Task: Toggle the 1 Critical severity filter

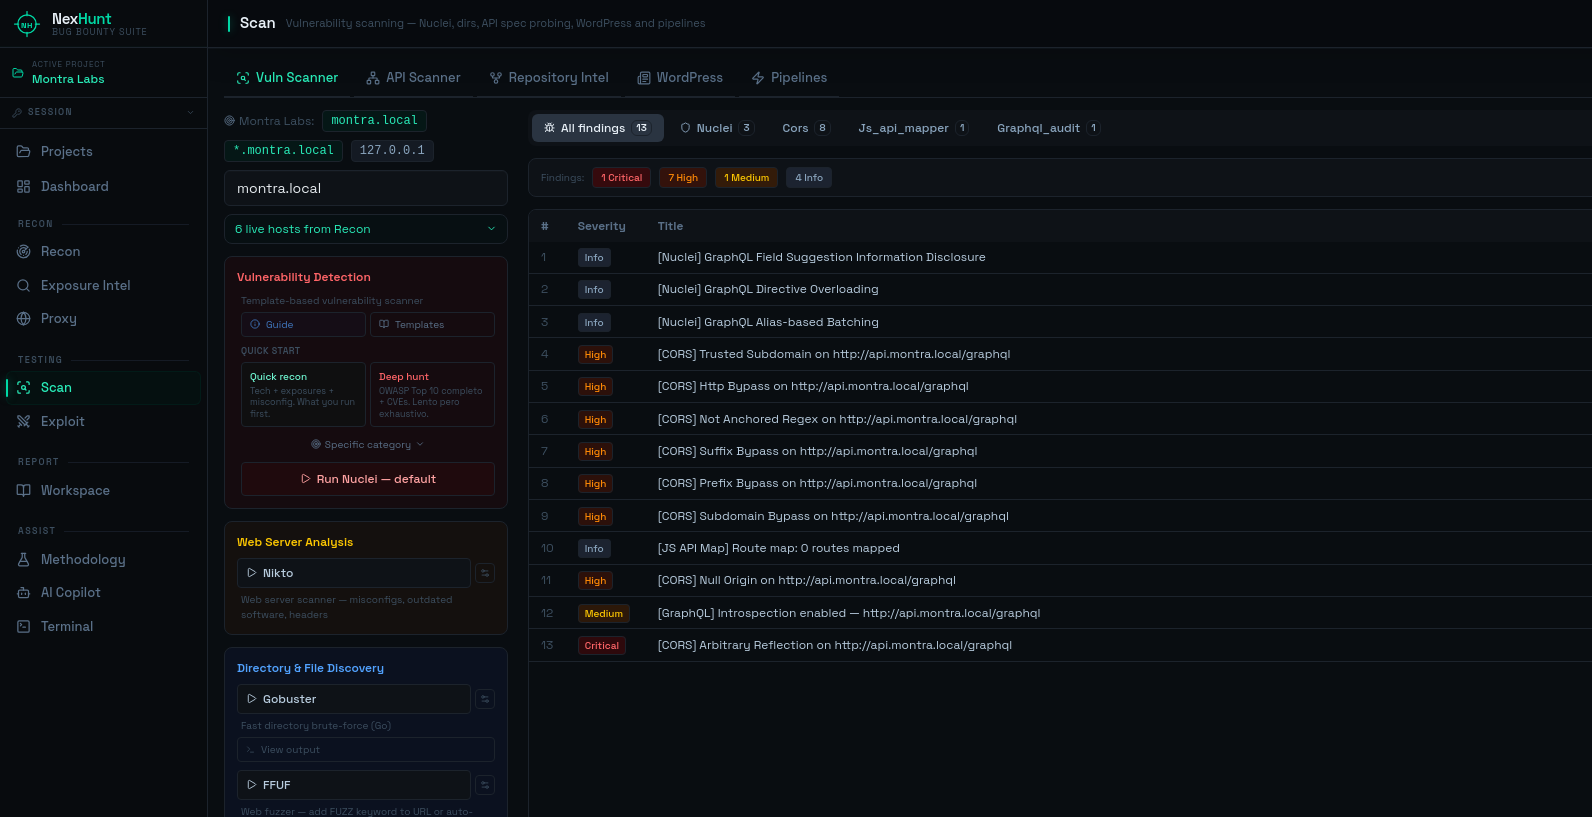Action: 622,178
